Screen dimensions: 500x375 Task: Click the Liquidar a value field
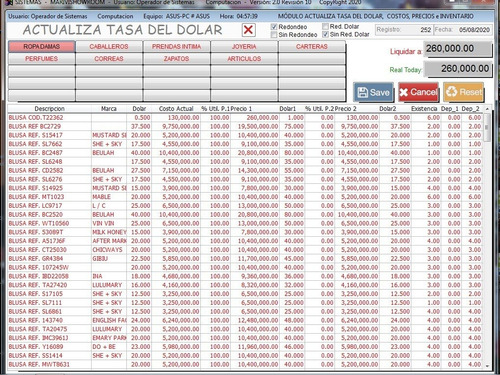[457, 49]
